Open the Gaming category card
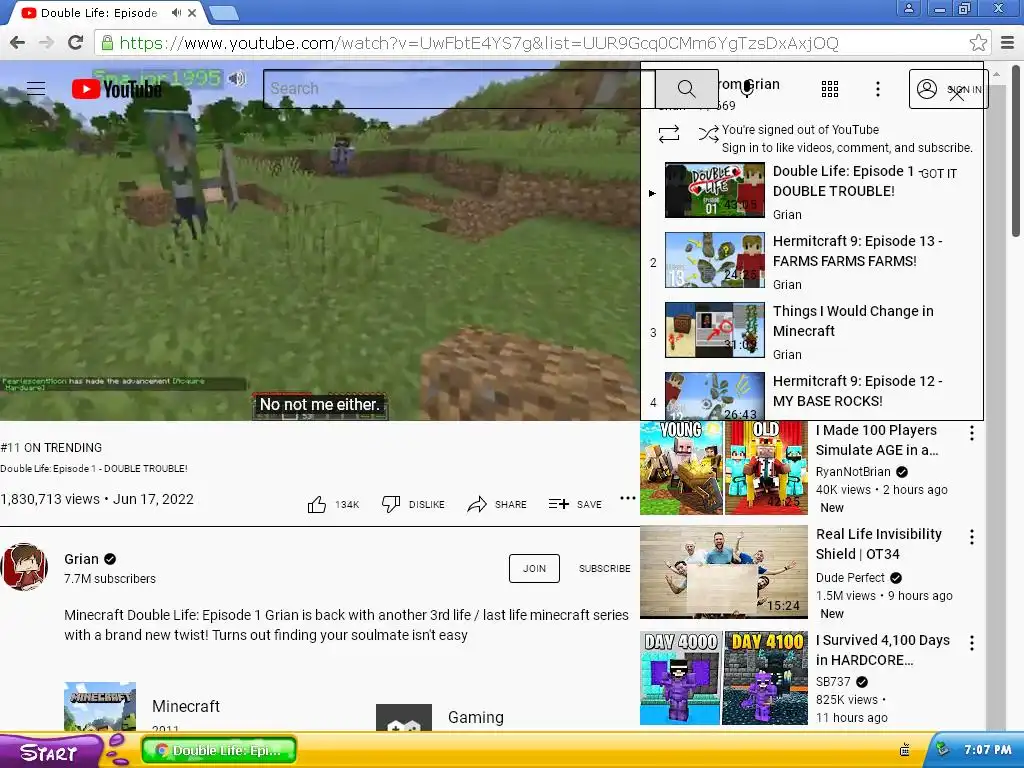Screen dimensions: 1024x768 tap(440, 717)
